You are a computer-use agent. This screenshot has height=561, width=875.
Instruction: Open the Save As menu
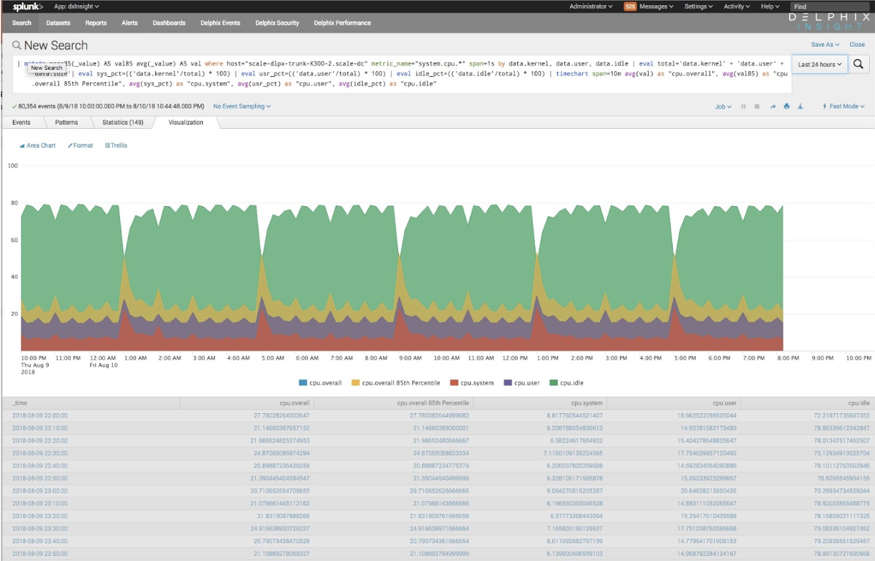click(x=823, y=45)
